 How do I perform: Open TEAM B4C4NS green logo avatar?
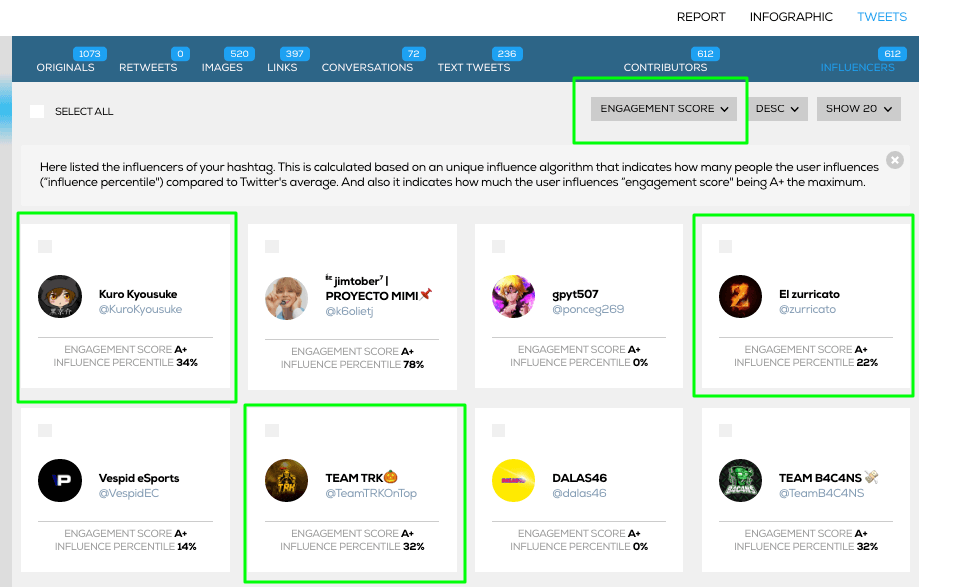(740, 481)
